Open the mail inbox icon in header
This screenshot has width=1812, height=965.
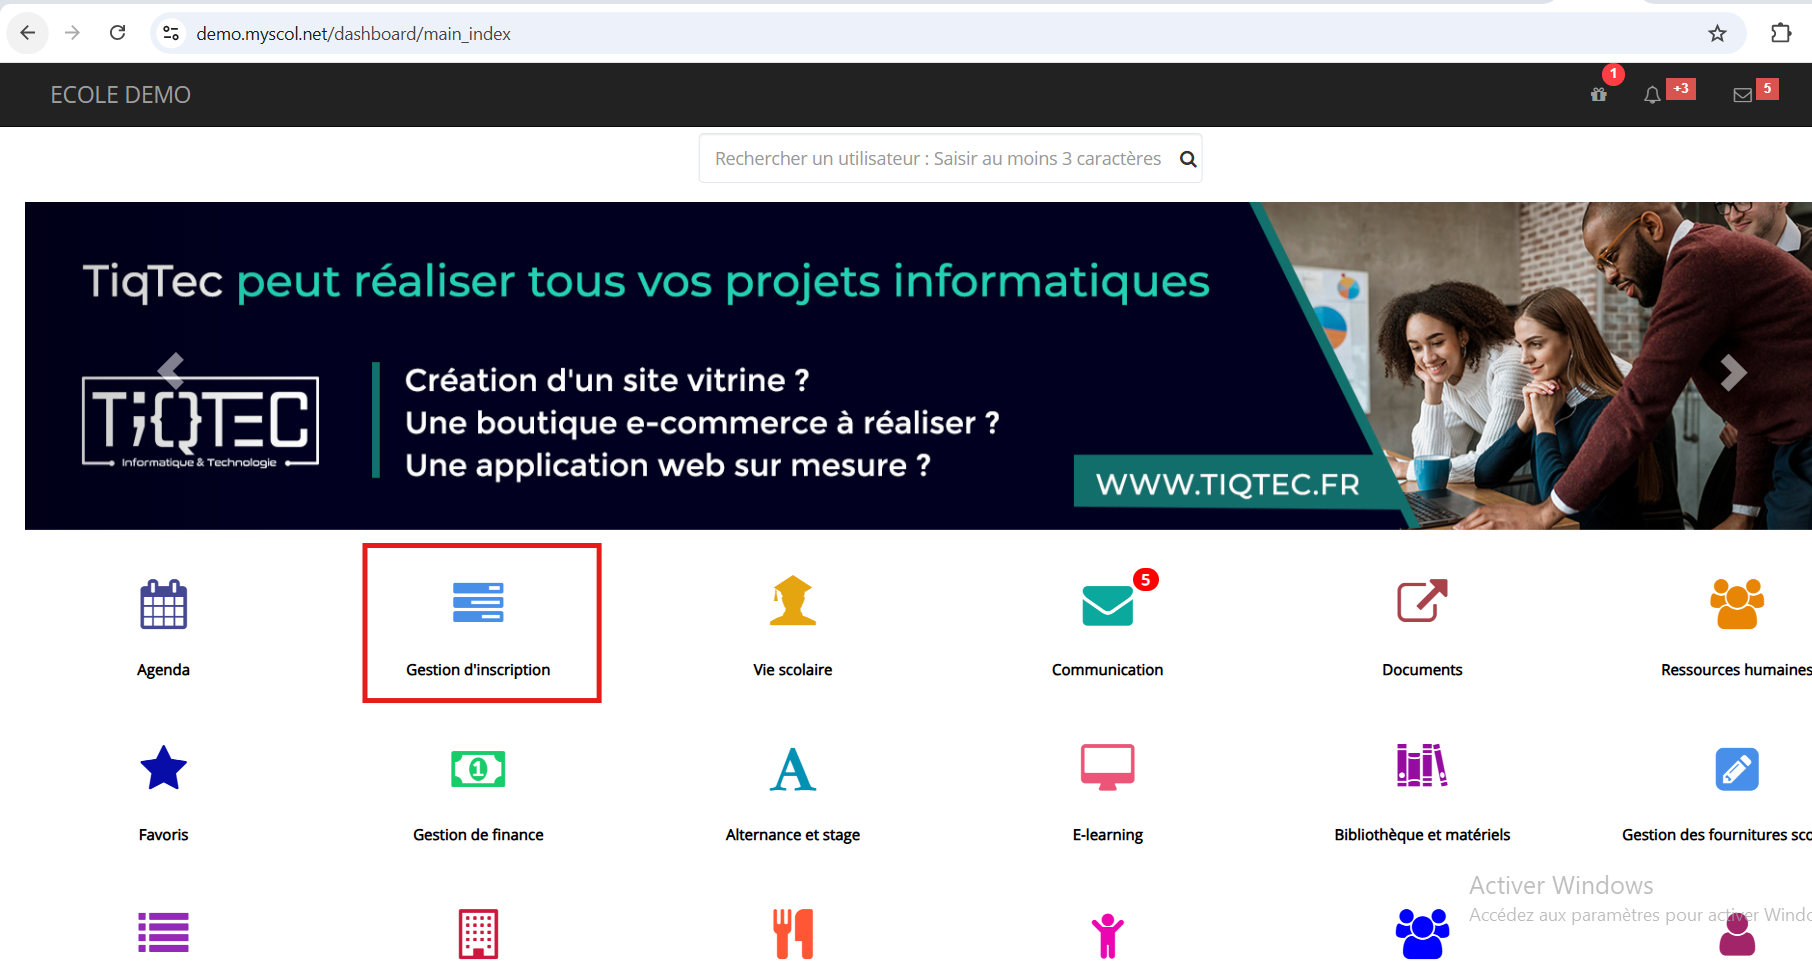1742,95
